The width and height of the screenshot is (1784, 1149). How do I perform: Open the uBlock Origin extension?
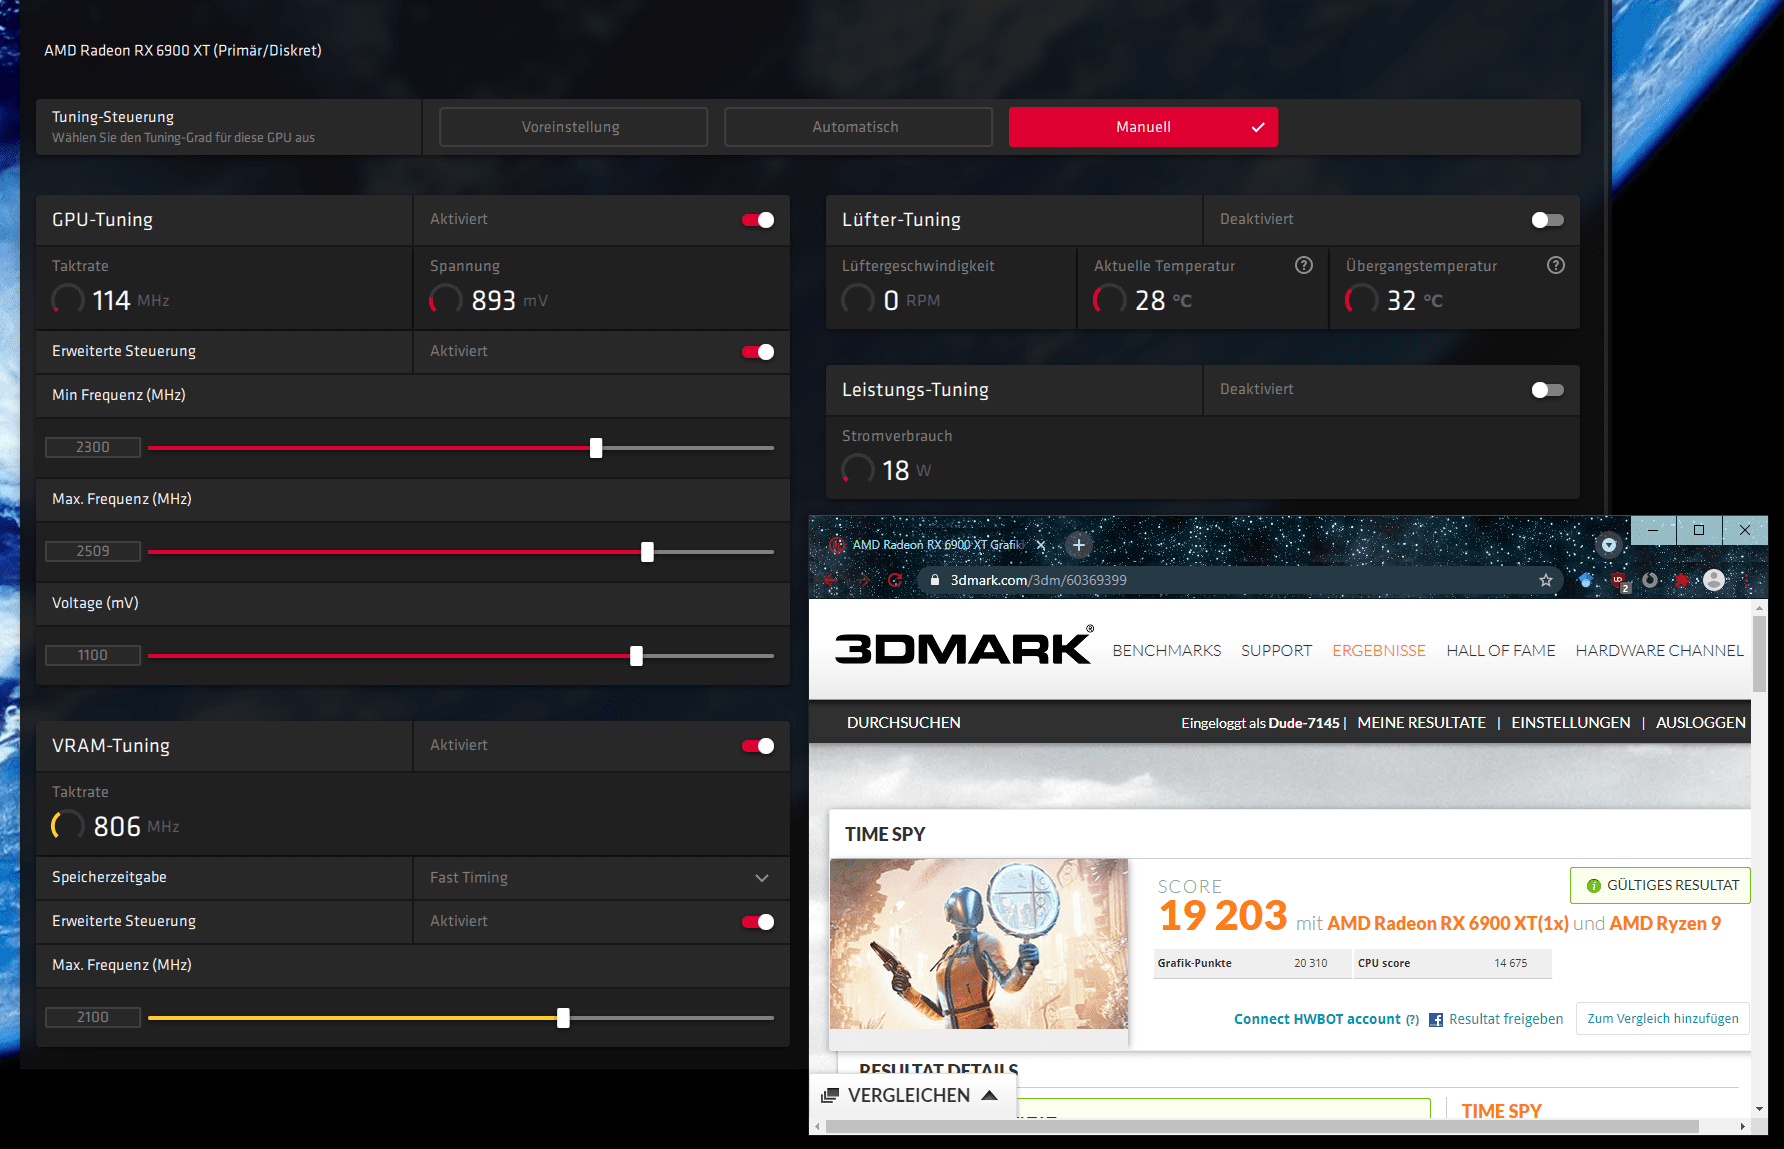click(1618, 580)
